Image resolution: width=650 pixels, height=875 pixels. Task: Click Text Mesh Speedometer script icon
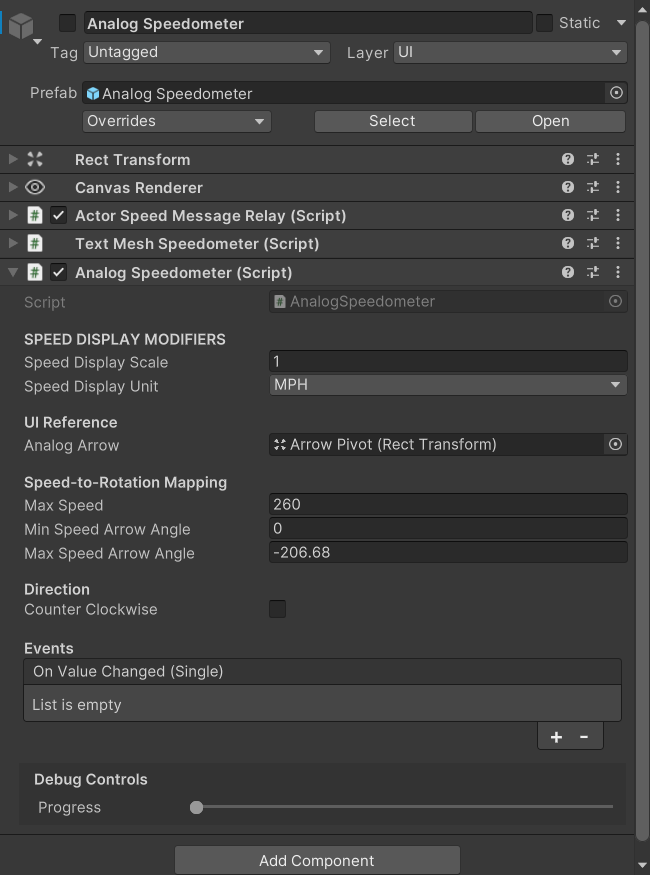35,243
